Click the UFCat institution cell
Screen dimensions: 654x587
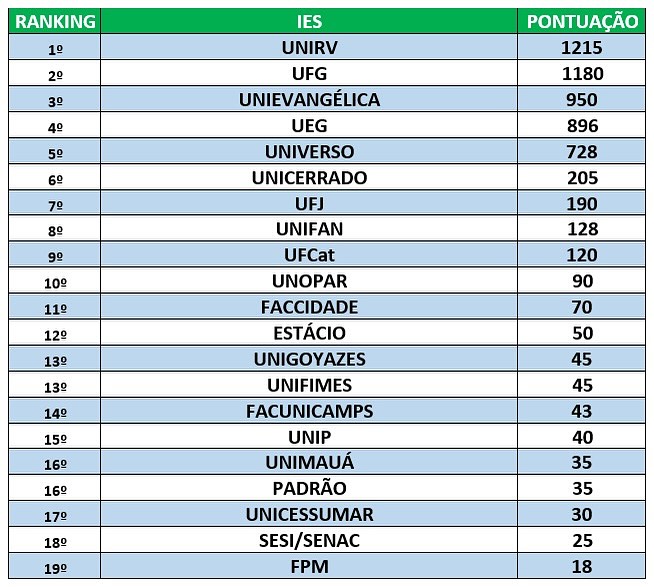(309, 254)
